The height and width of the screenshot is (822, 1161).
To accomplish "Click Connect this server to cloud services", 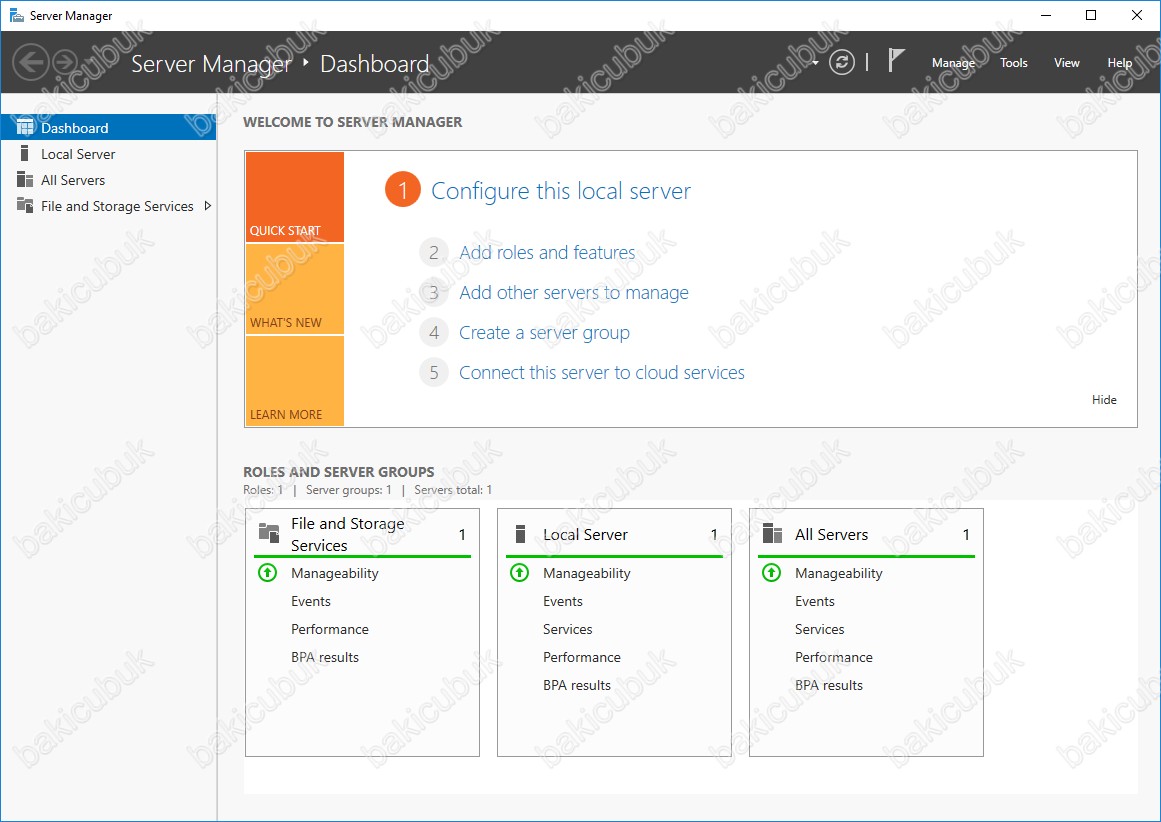I will pos(602,372).
